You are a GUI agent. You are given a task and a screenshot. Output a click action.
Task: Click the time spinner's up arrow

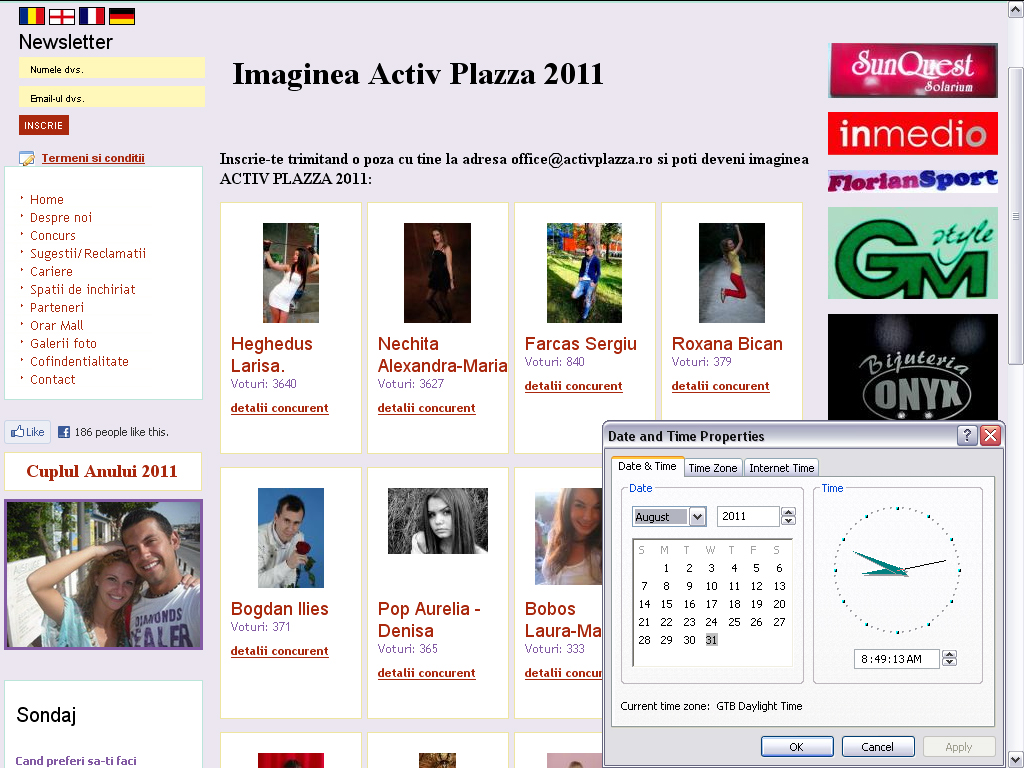pos(948,654)
